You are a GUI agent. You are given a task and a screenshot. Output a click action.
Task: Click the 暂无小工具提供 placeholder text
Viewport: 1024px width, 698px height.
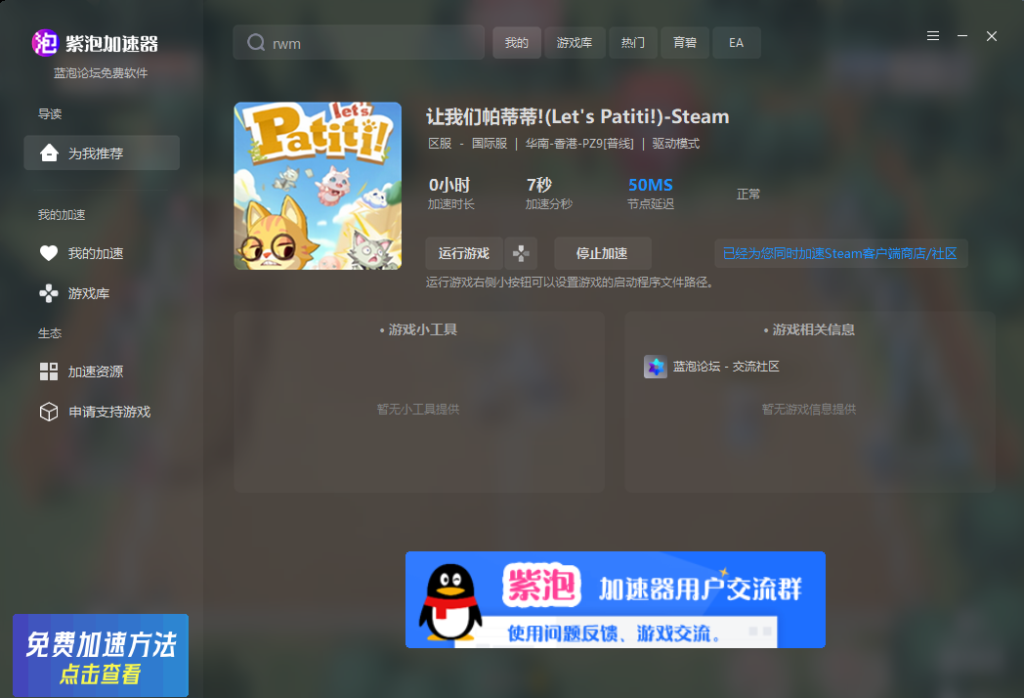[x=418, y=409]
